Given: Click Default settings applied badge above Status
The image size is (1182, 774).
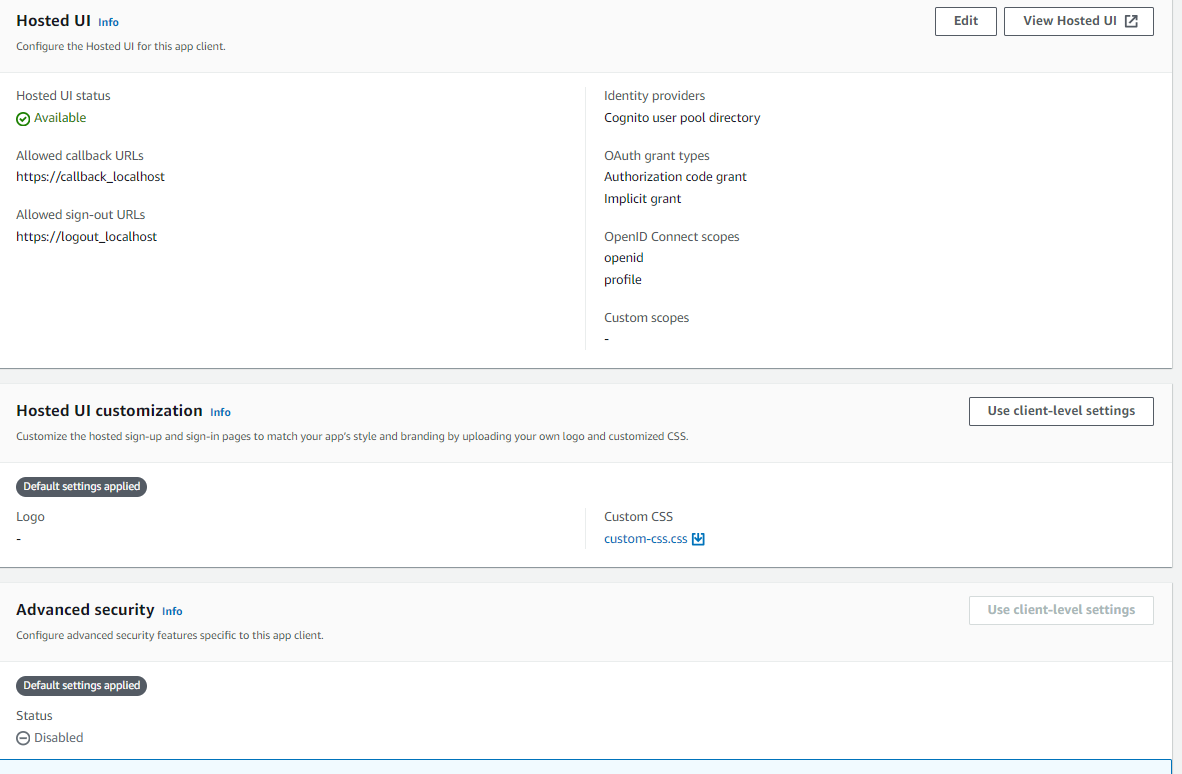Looking at the screenshot, I should (81, 686).
